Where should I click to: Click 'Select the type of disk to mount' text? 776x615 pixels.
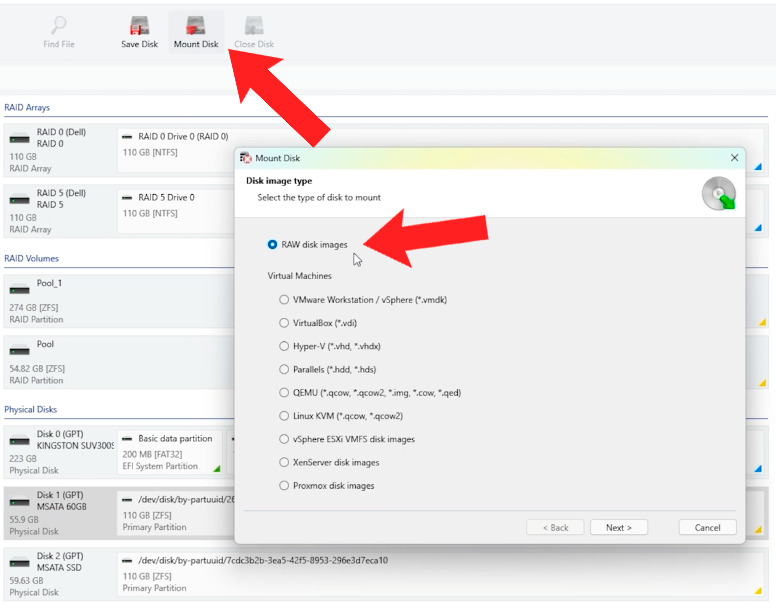coord(319,197)
